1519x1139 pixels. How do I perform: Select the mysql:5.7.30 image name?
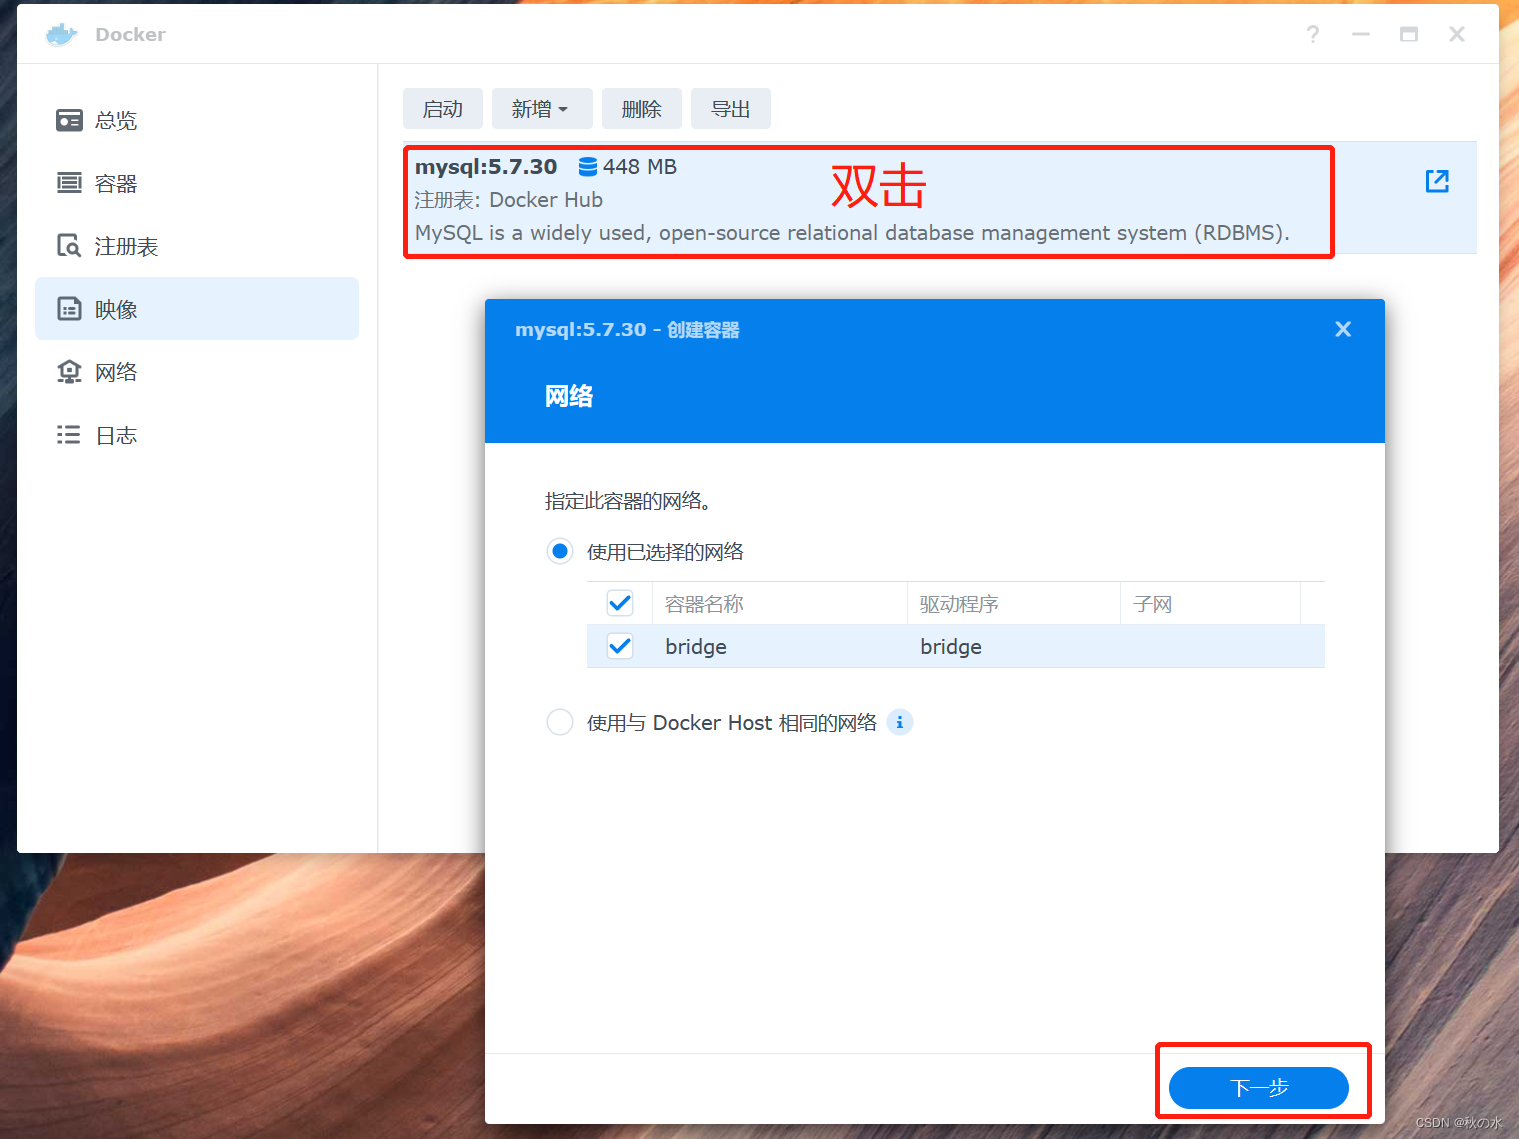click(x=486, y=167)
